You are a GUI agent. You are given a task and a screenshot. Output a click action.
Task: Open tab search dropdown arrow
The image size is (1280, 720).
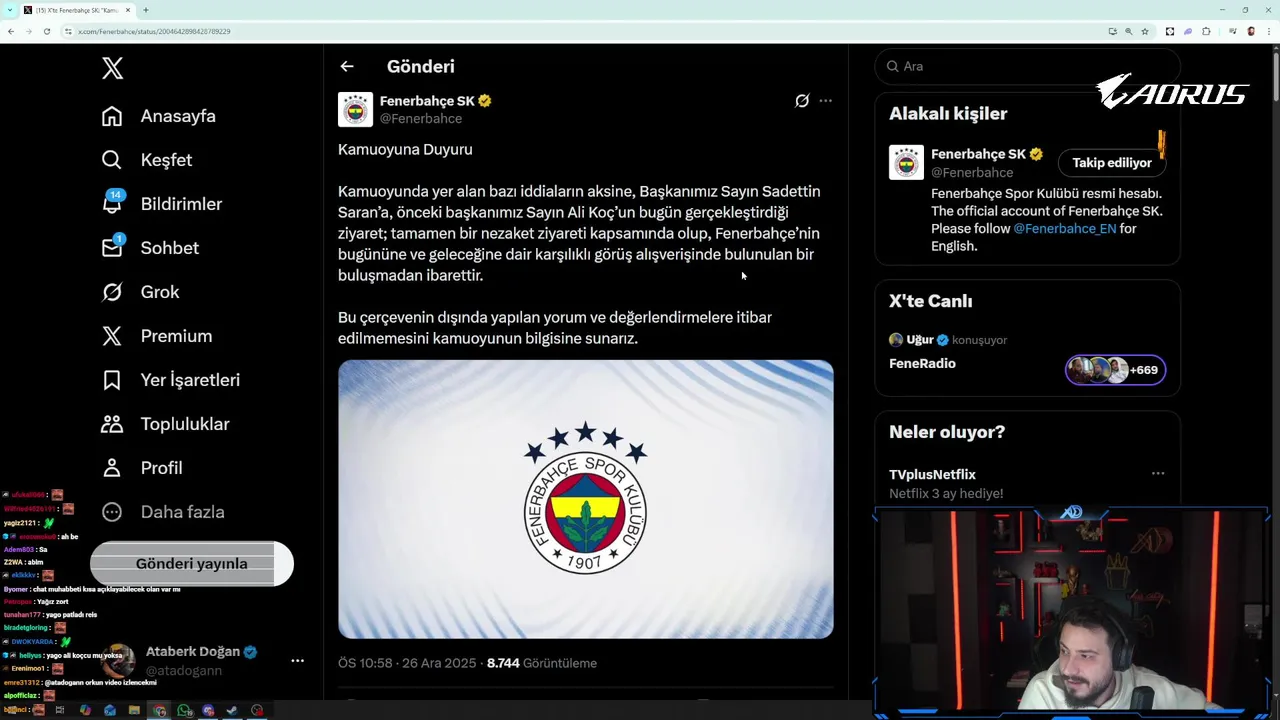pyautogui.click(x=11, y=10)
